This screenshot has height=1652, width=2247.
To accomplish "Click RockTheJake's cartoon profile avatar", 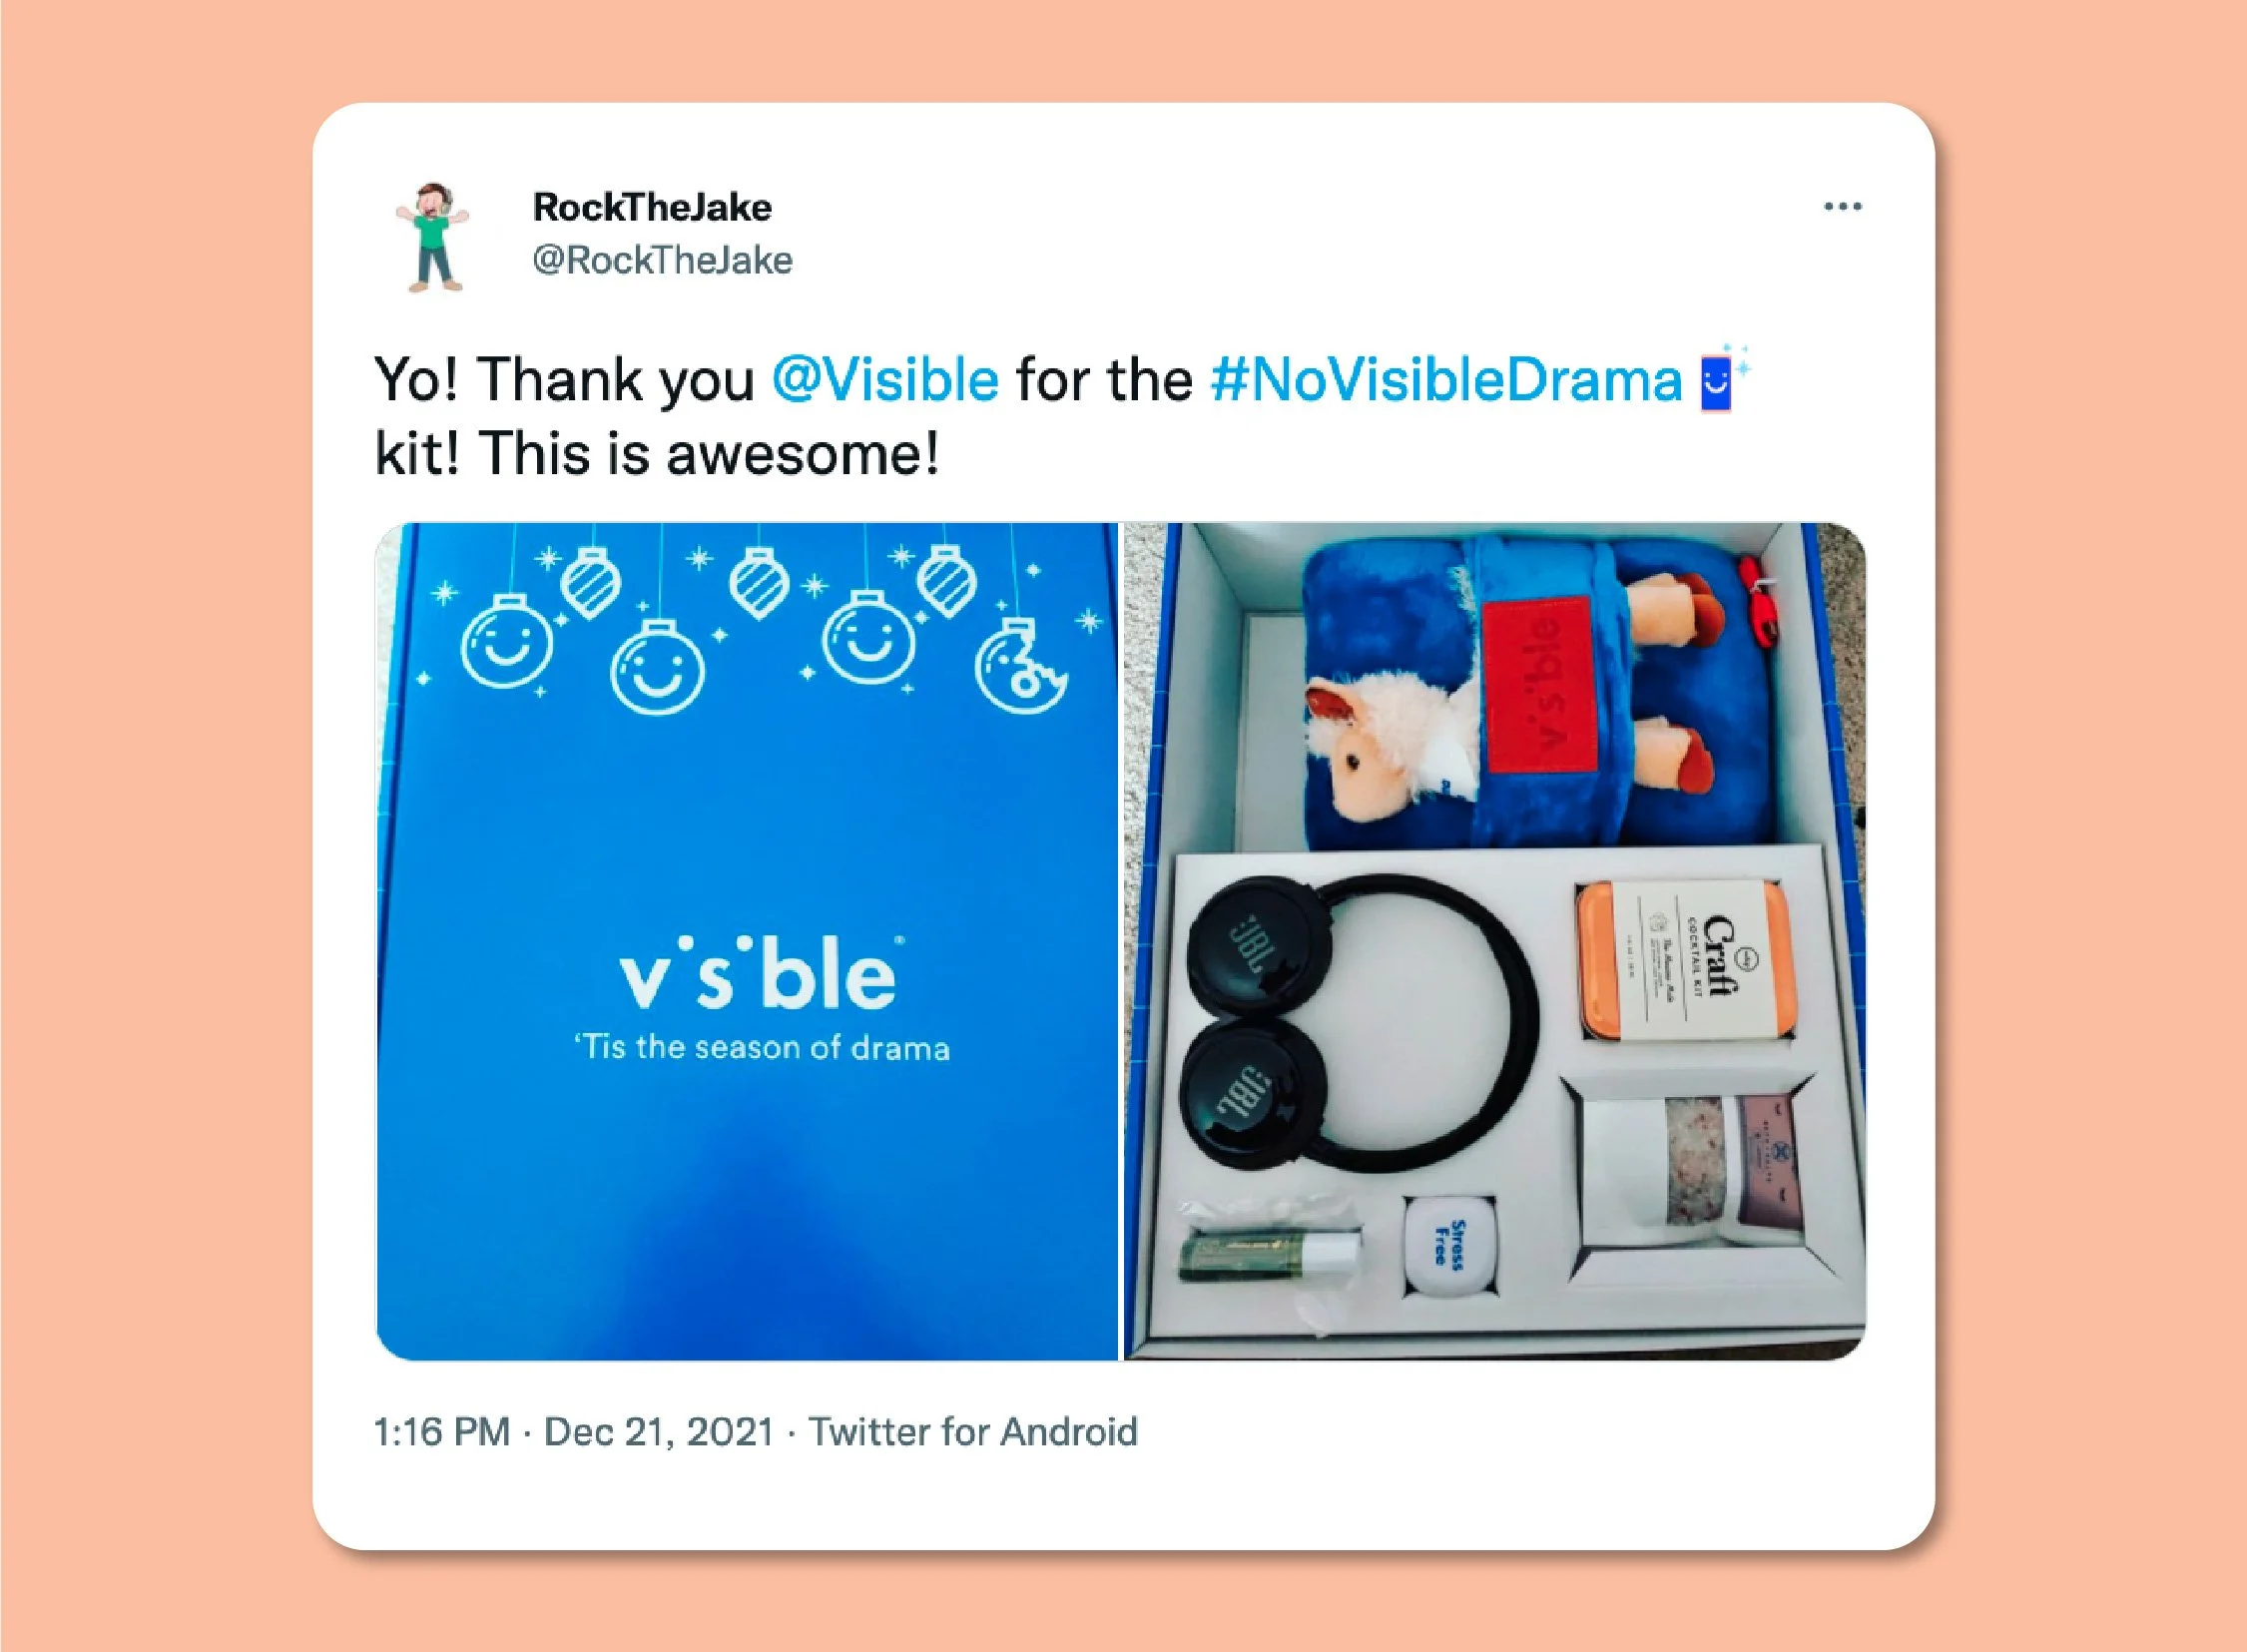I will tap(432, 236).
